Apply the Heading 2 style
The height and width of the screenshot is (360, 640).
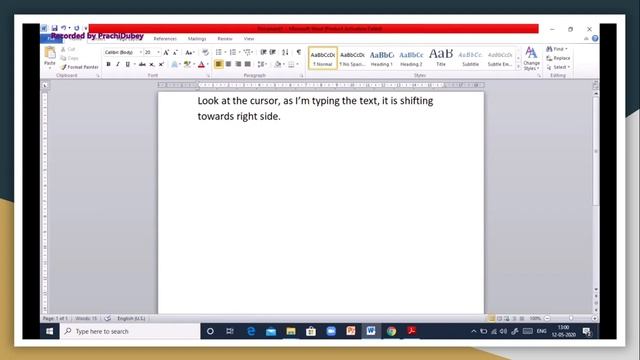click(x=411, y=58)
